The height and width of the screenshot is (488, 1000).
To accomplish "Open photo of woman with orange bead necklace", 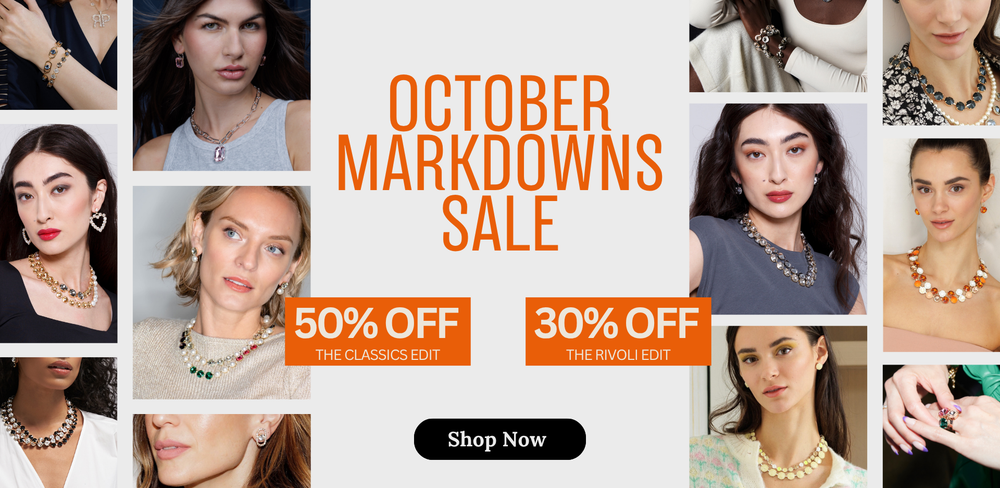I will click(x=941, y=245).
